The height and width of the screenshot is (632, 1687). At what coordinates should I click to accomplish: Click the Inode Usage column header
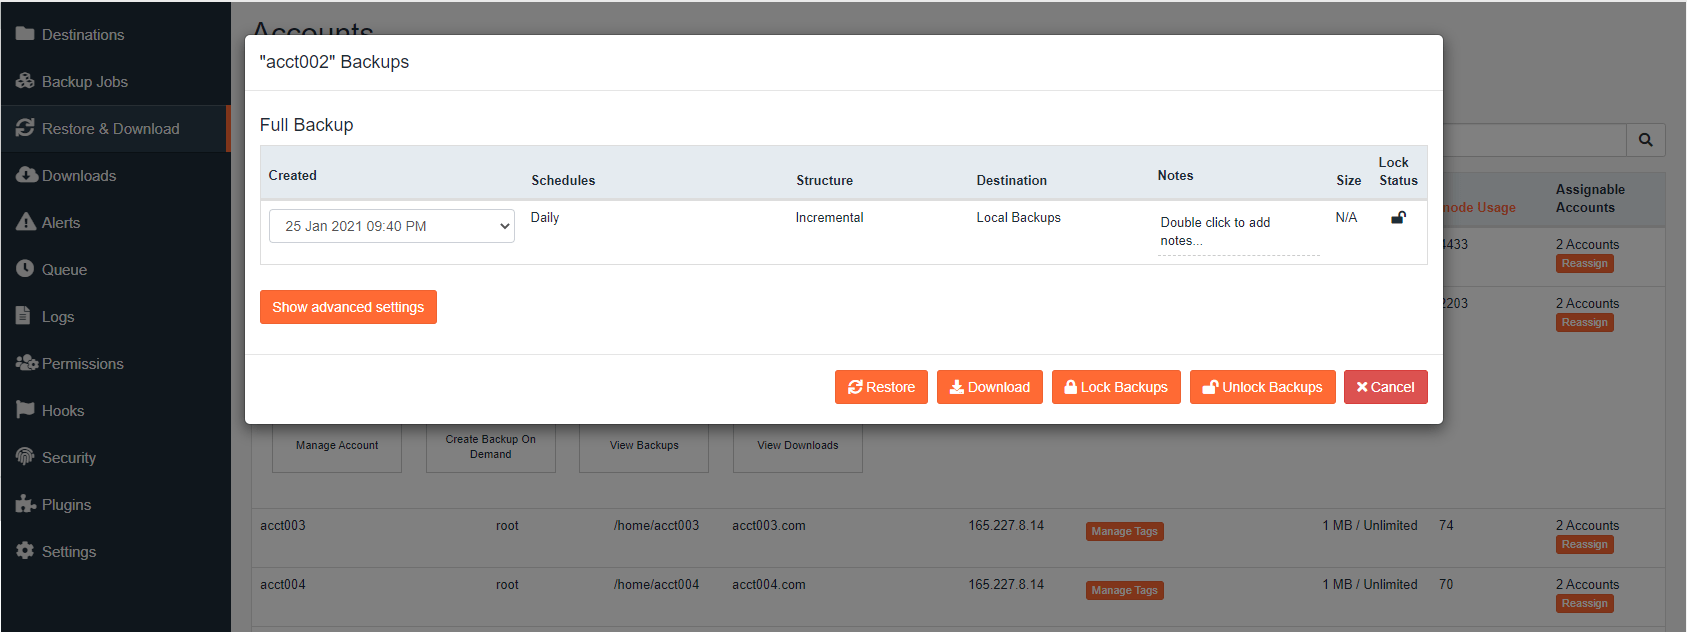point(1479,207)
